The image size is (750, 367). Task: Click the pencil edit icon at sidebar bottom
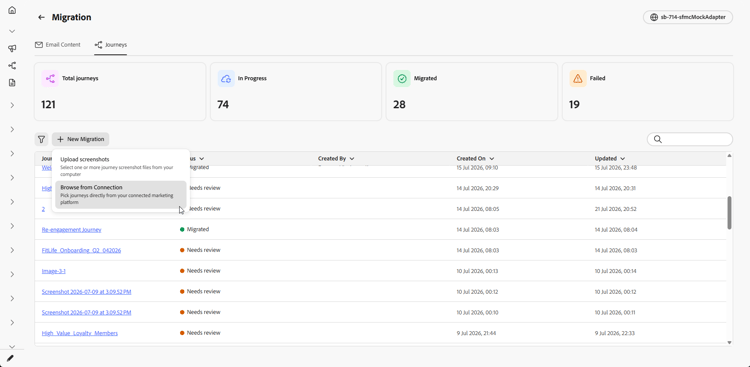tap(11, 357)
